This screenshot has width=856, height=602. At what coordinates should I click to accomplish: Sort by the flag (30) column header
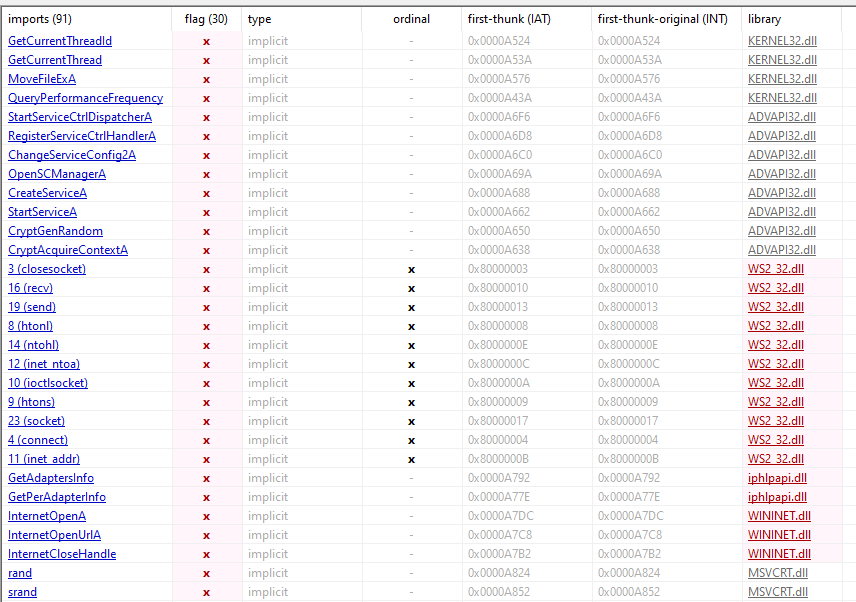pos(205,19)
